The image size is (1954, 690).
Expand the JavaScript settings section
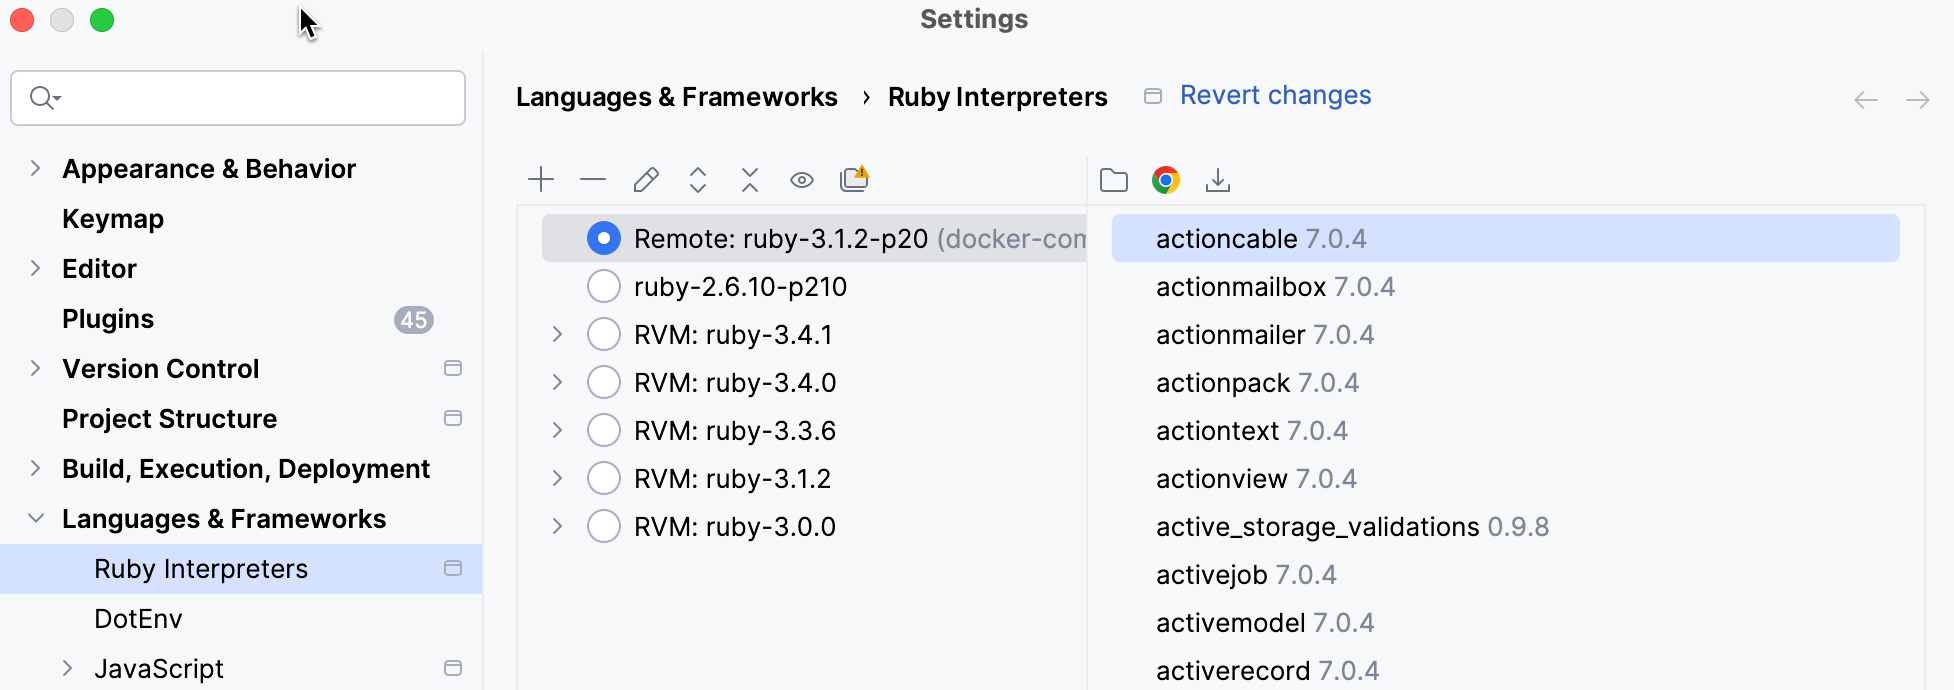coord(68,668)
